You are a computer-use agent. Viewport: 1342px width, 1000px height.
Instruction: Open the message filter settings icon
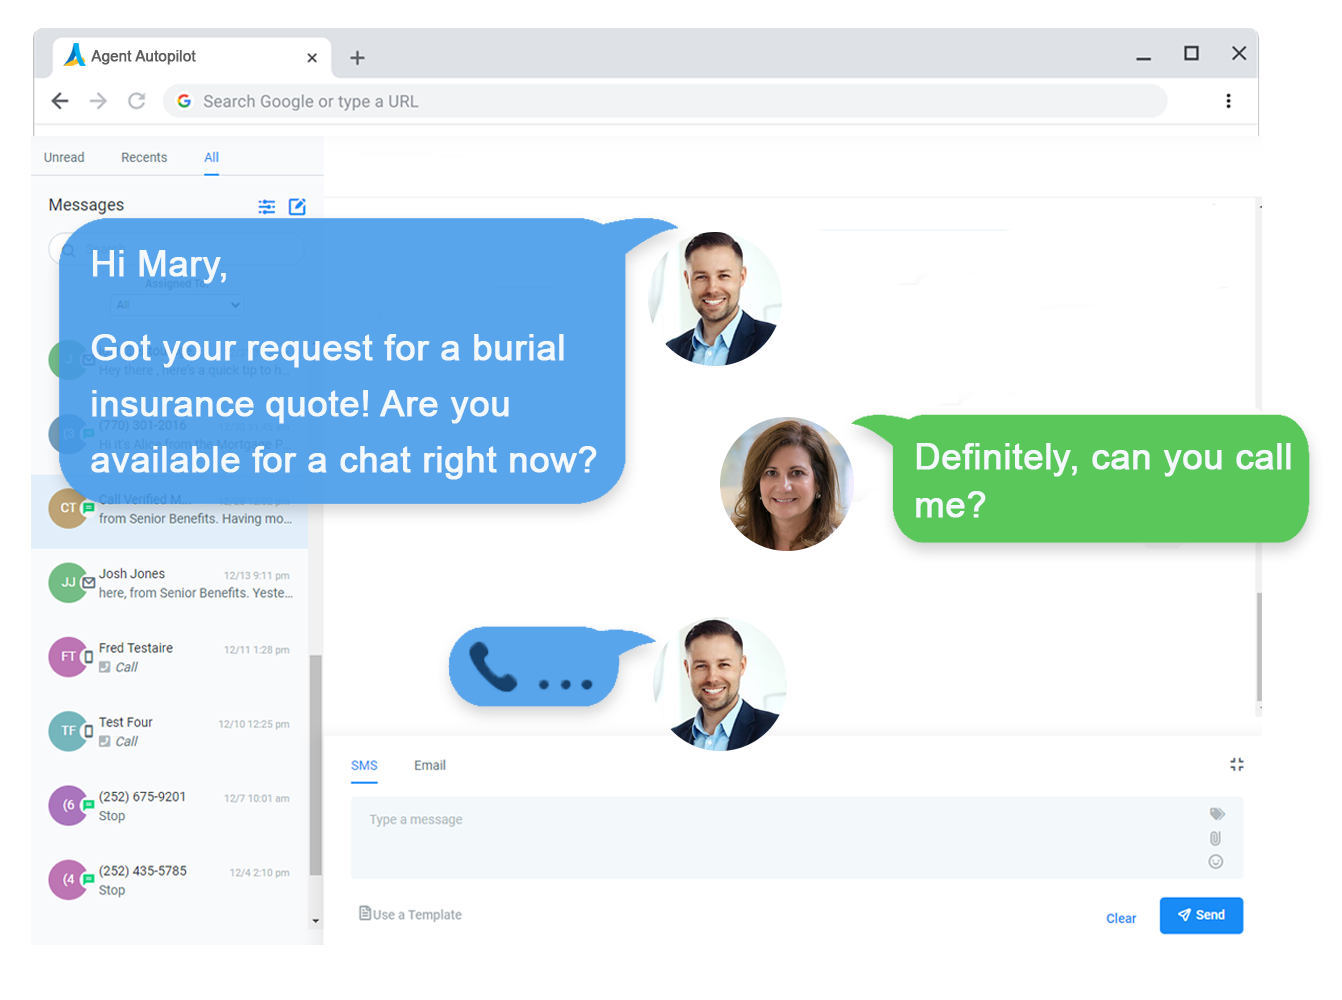coord(267,207)
